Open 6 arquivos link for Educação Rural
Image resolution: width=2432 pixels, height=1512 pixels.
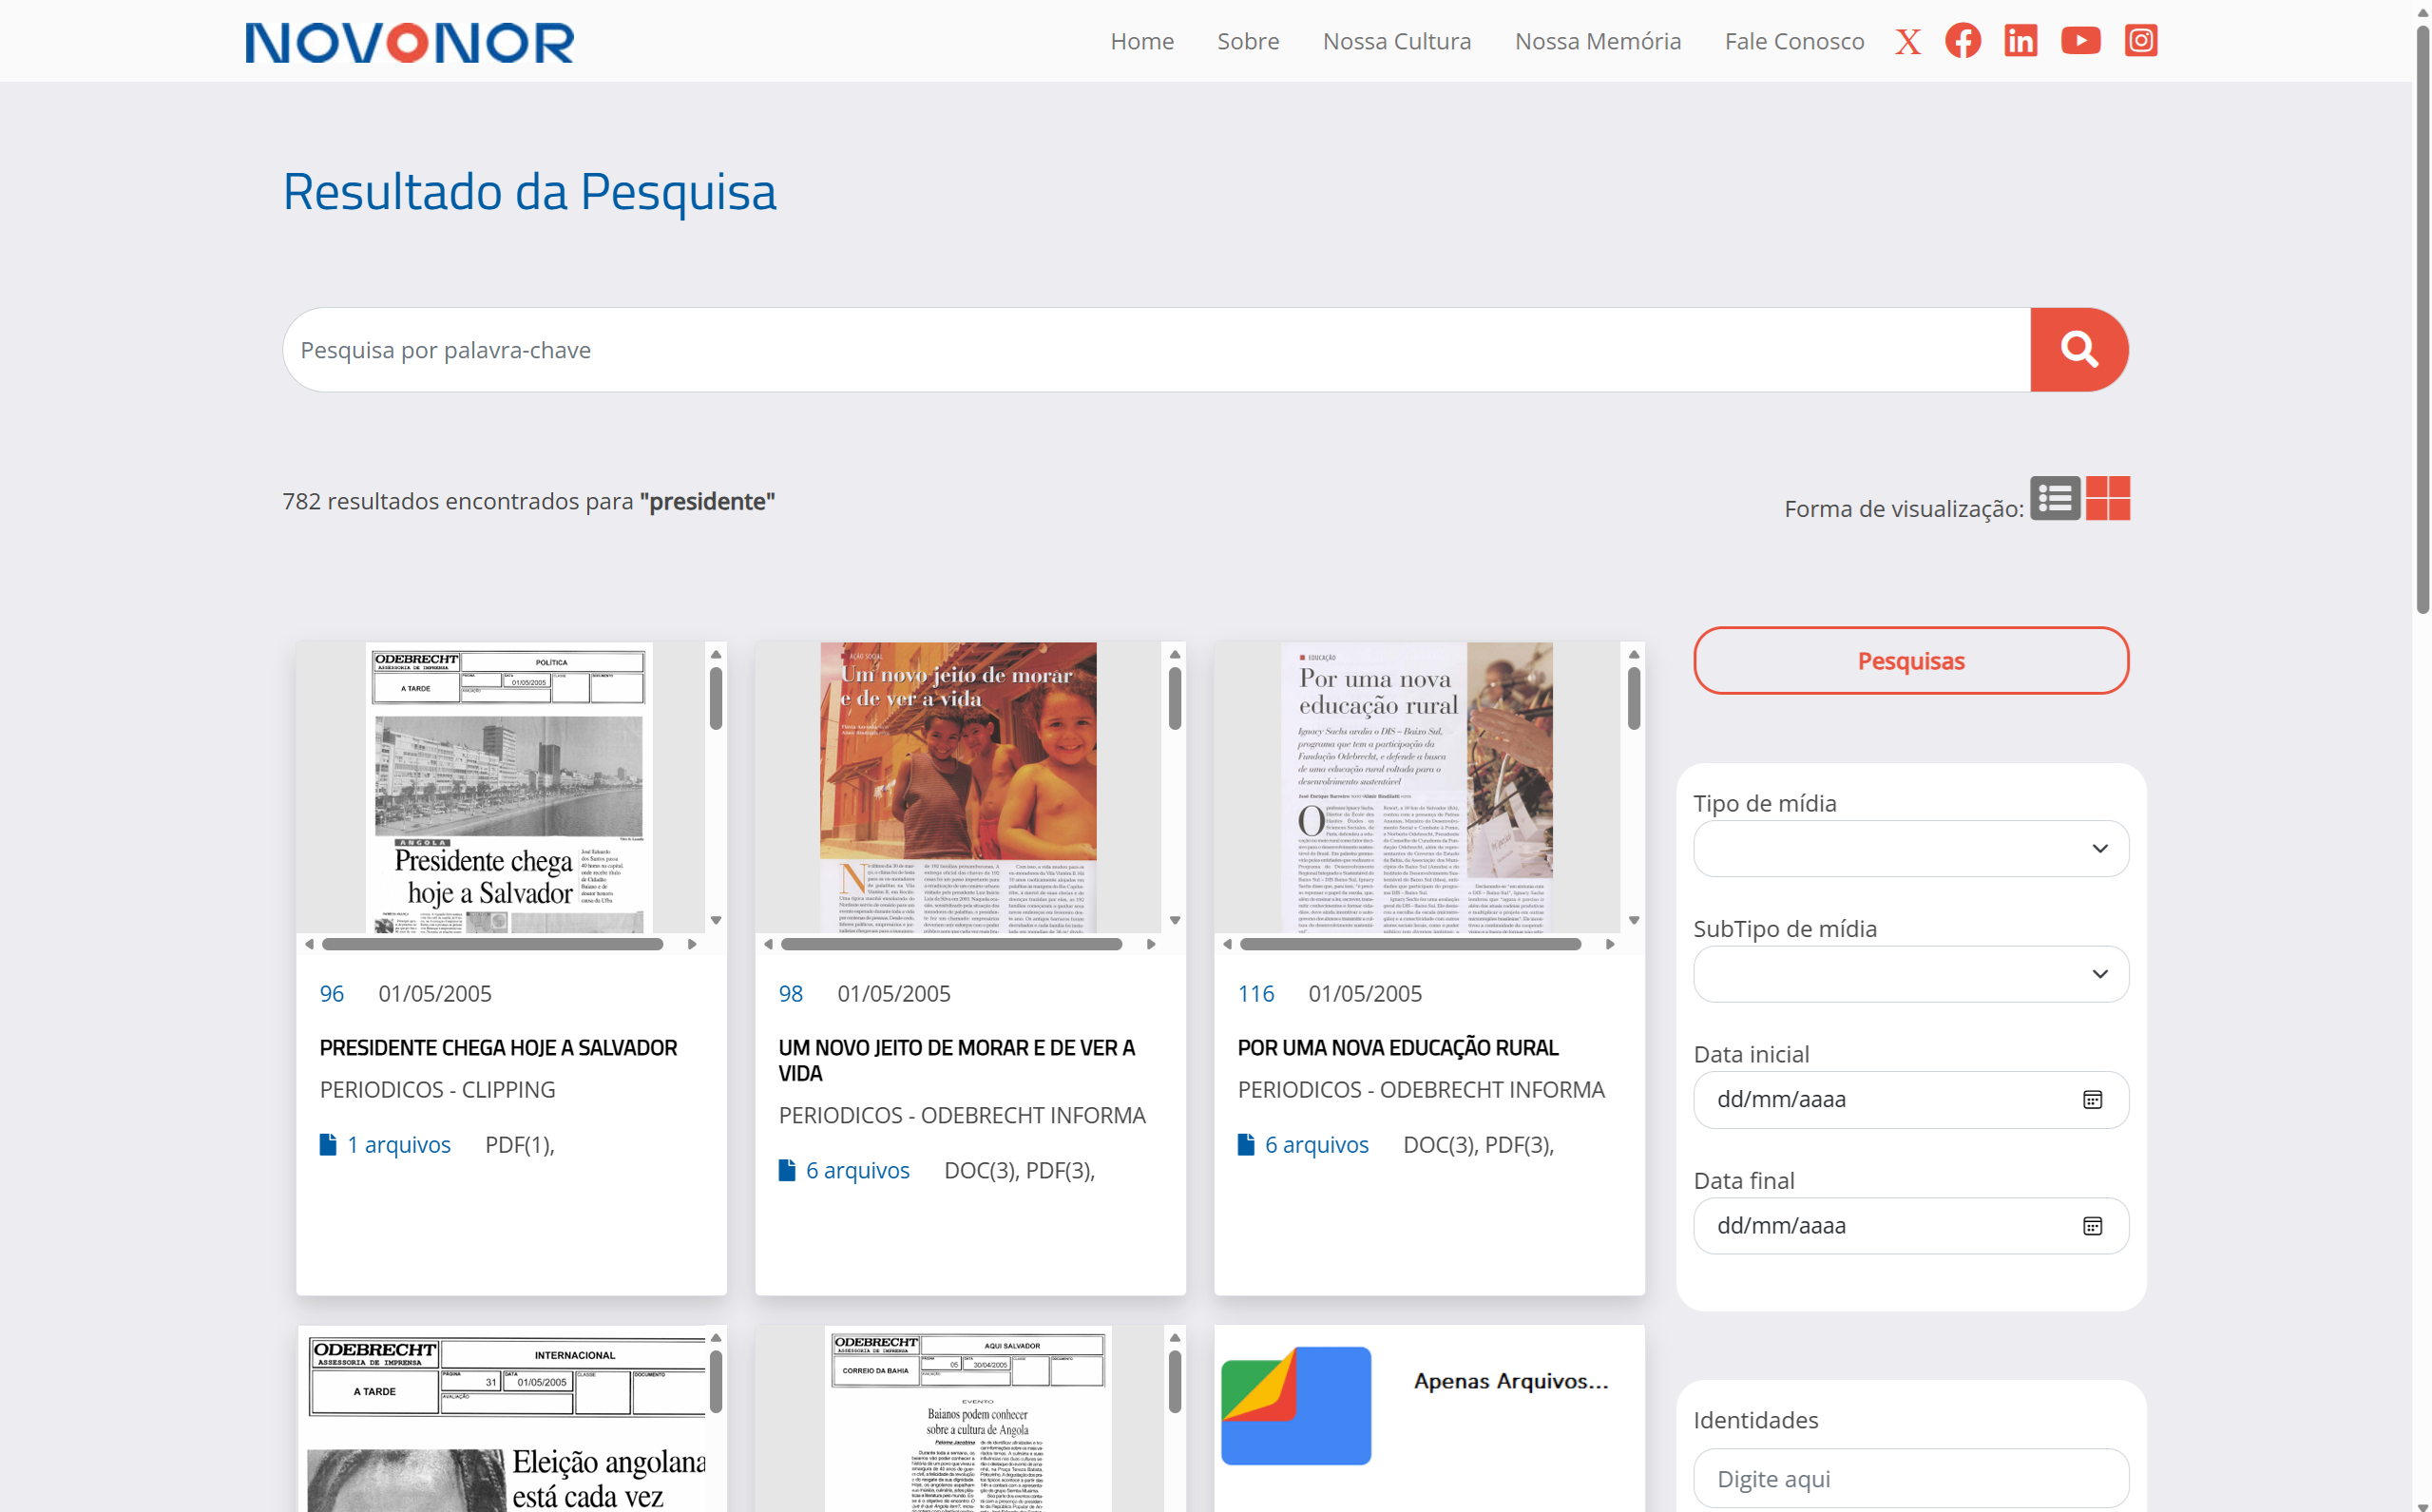1316,1144
